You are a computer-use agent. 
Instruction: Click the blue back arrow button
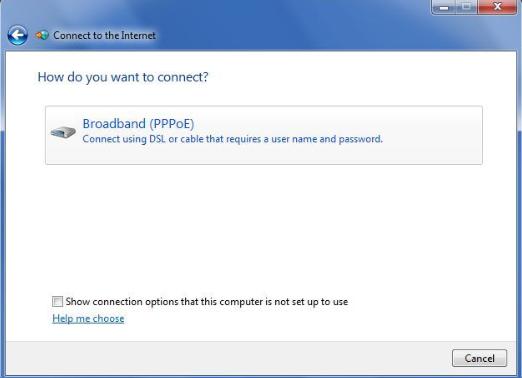click(17, 35)
